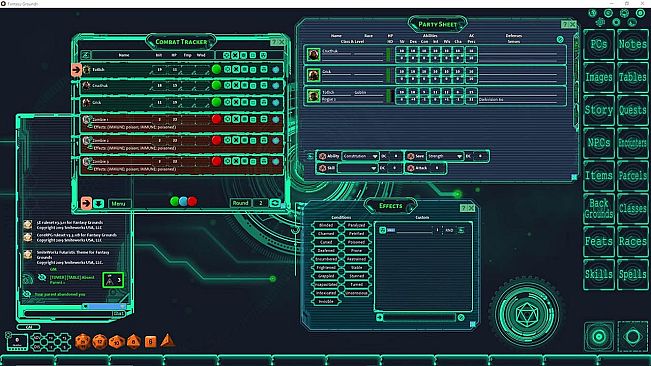The width and height of the screenshot is (651, 366).
Task: Click the green friendly faction filter circle
Action: click(175, 202)
